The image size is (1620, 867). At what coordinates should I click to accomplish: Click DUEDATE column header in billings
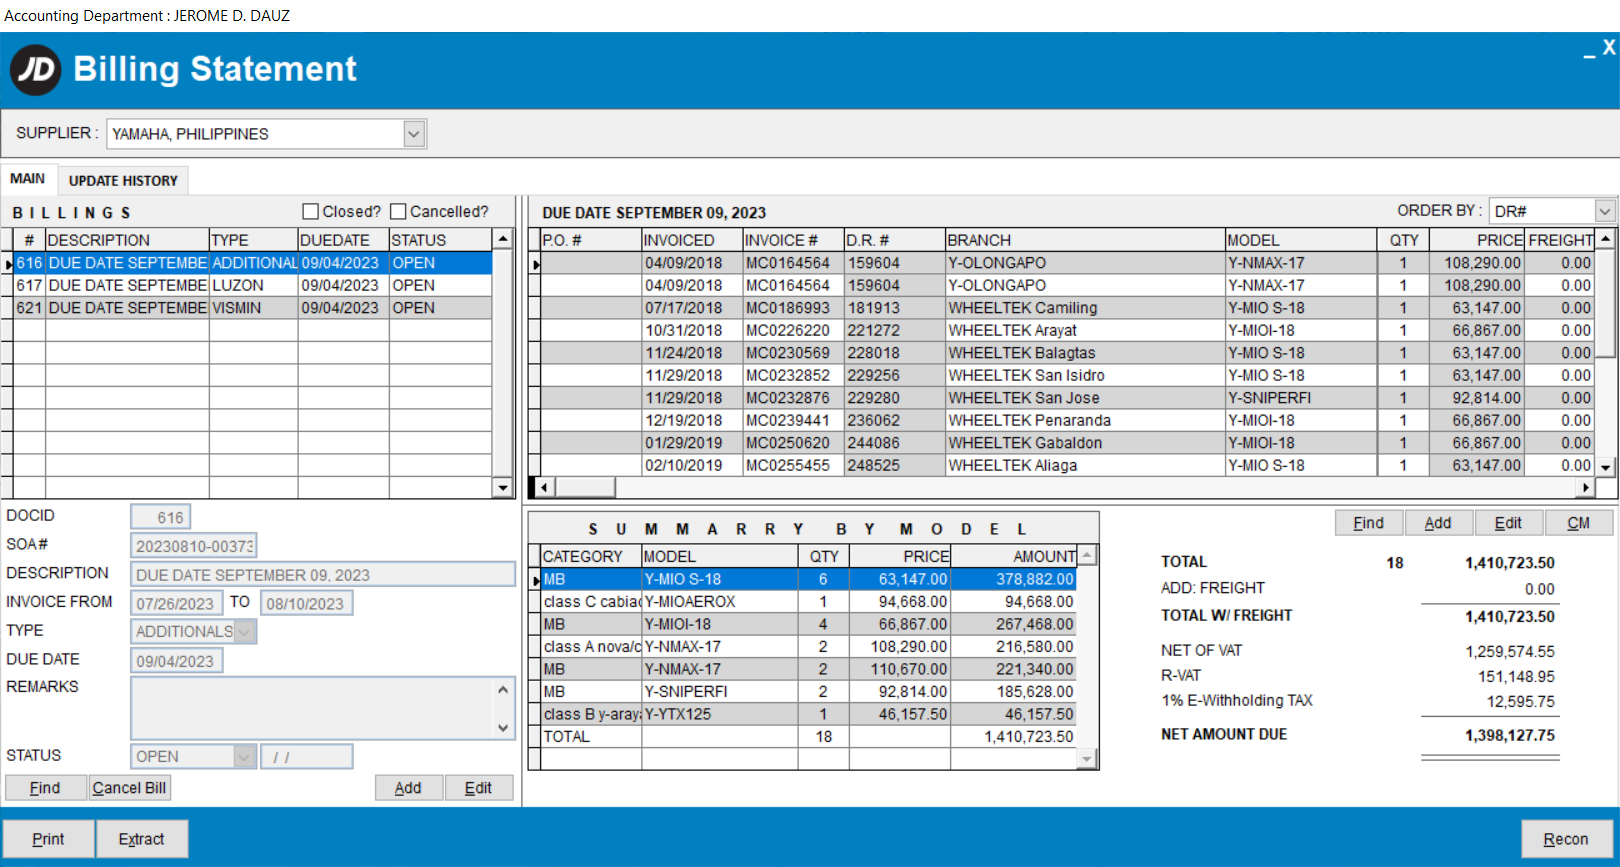tap(343, 240)
